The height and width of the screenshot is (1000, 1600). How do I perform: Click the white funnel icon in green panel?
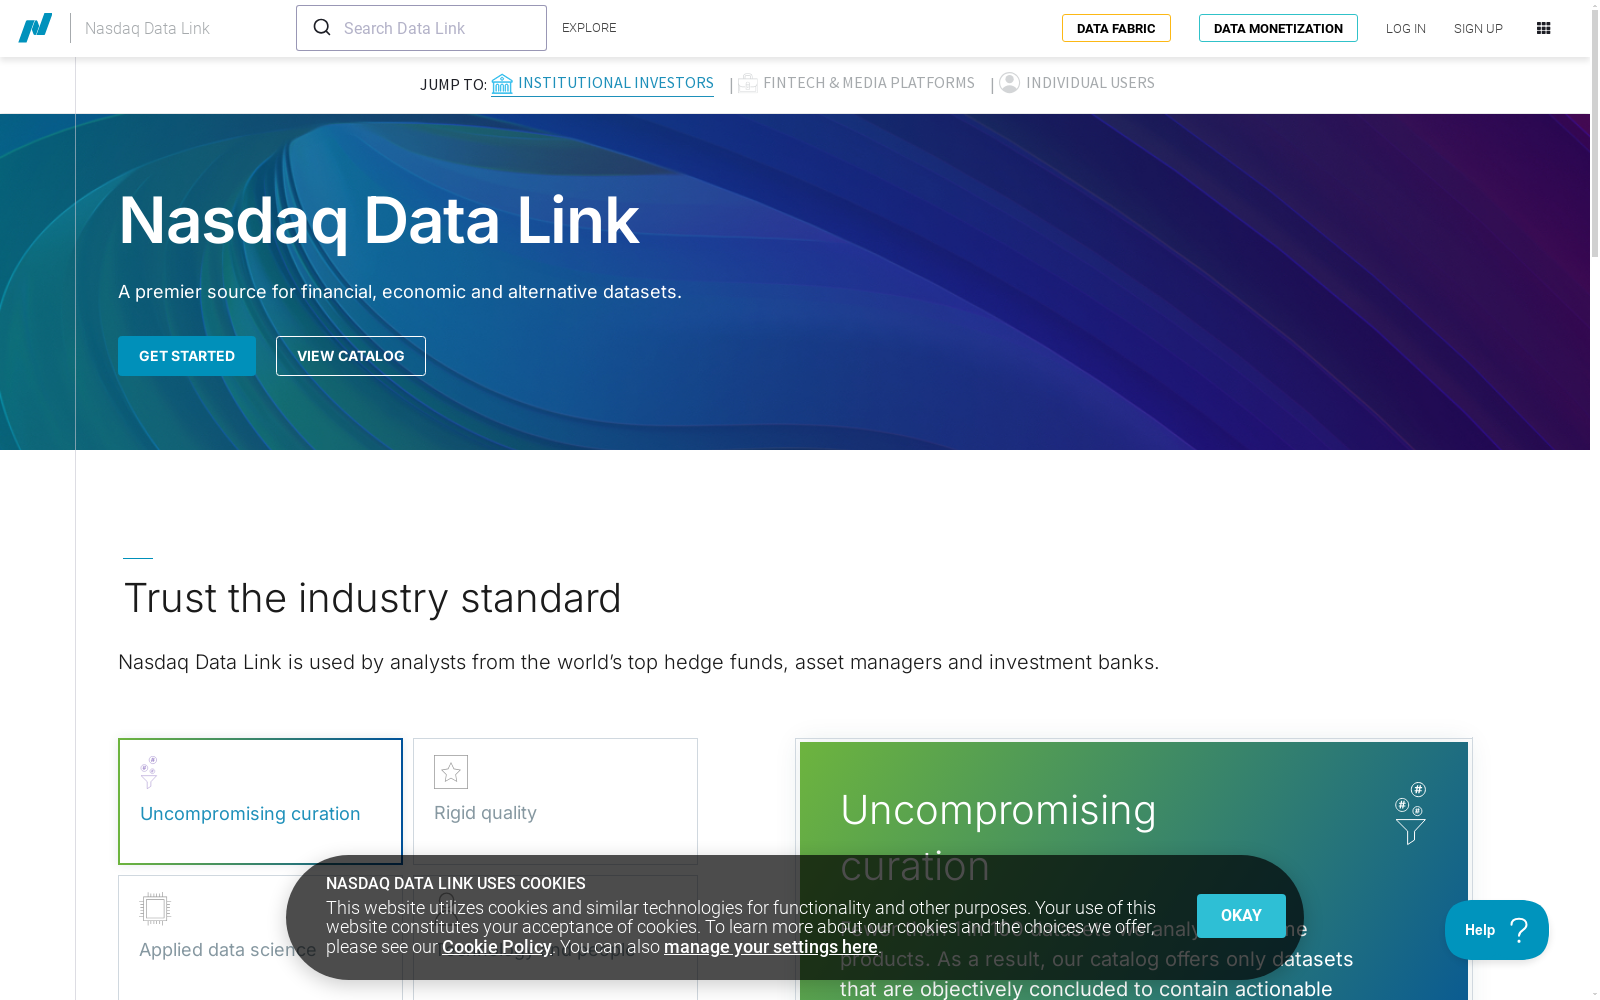[1411, 814]
